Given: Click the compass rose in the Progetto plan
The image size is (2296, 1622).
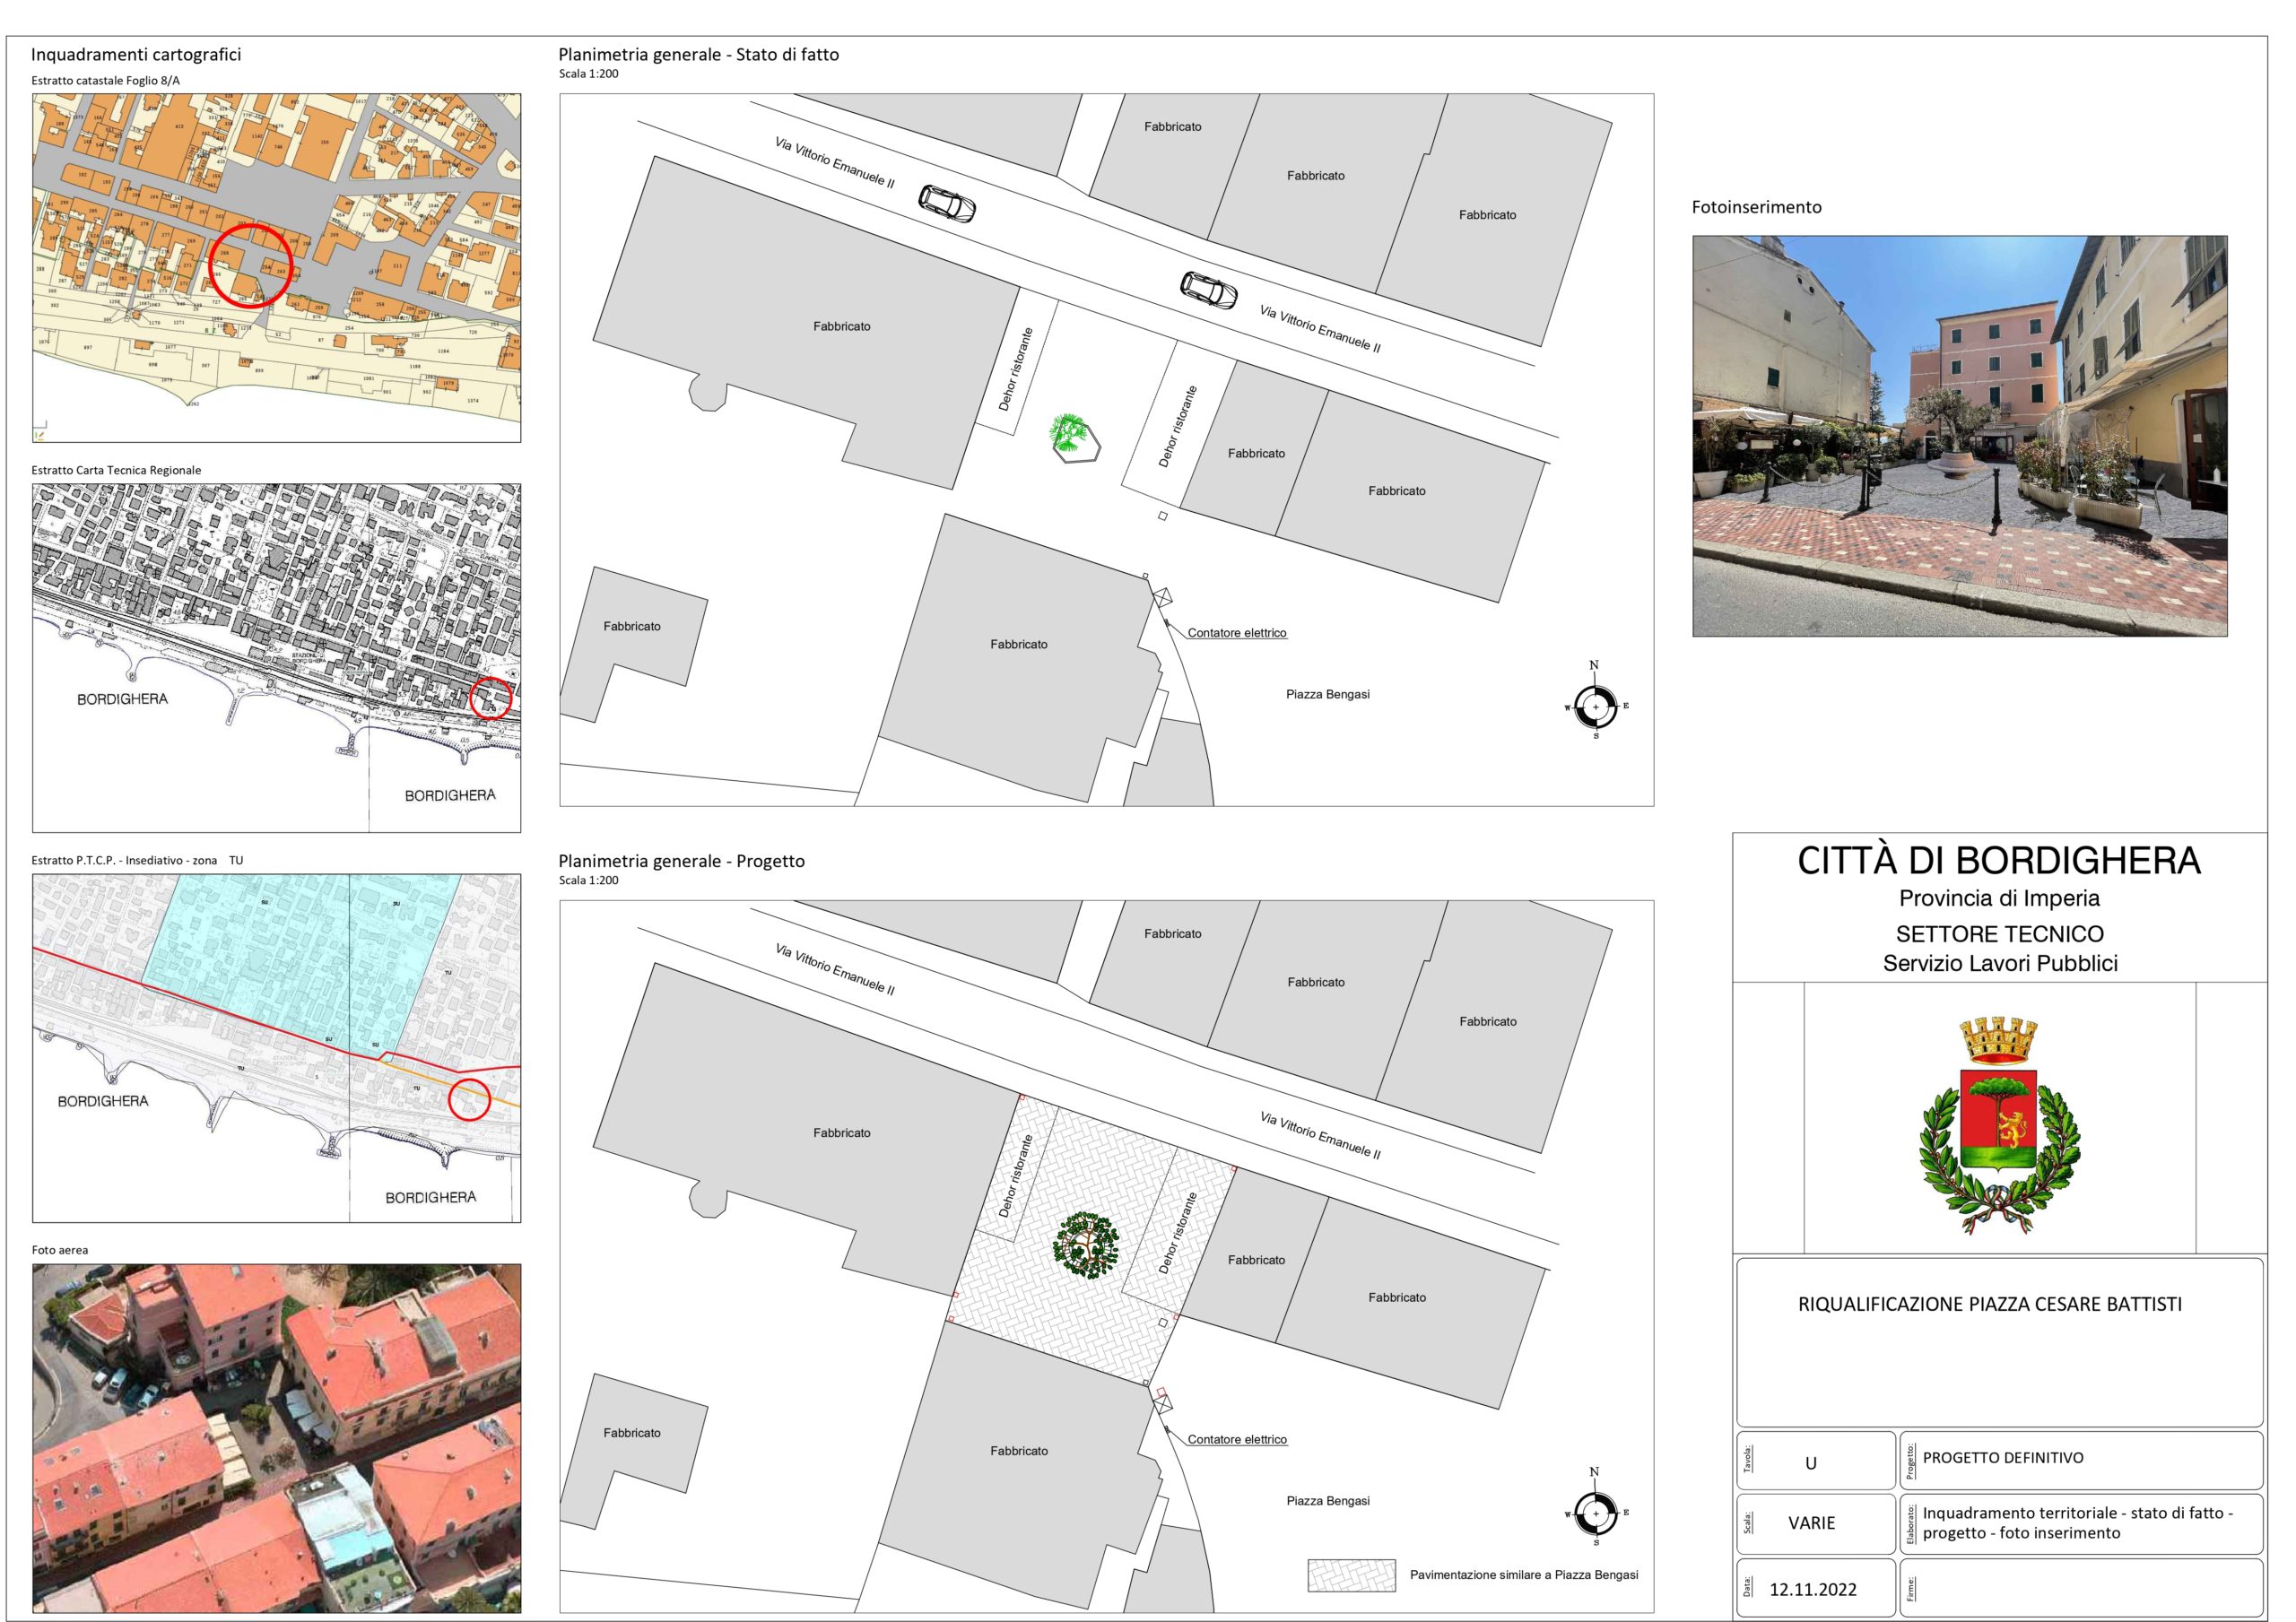Looking at the screenshot, I should click(1595, 1513).
